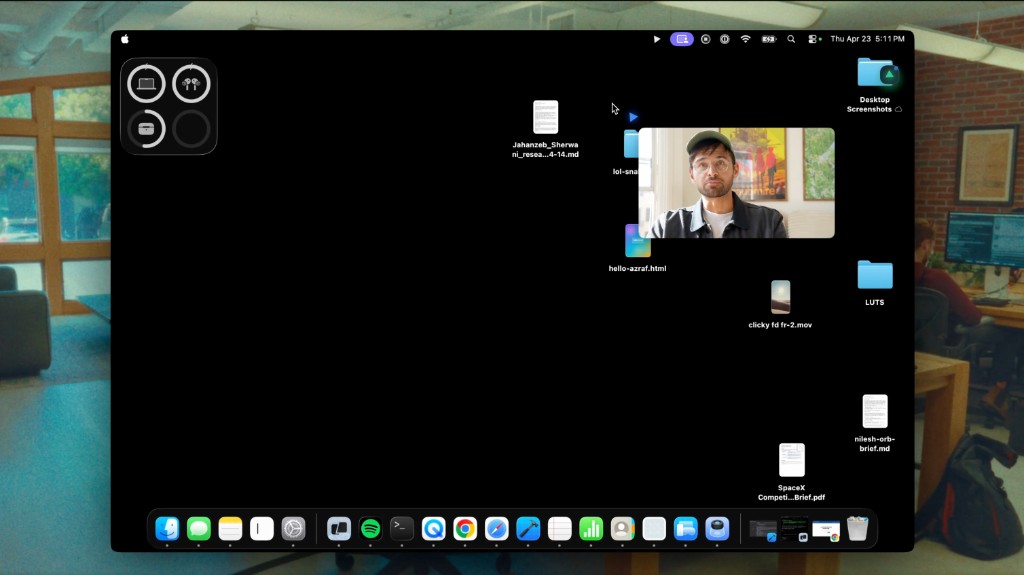The width and height of the screenshot is (1024, 575).
Task: Open Messages app in the Dock
Action: [x=199, y=529]
